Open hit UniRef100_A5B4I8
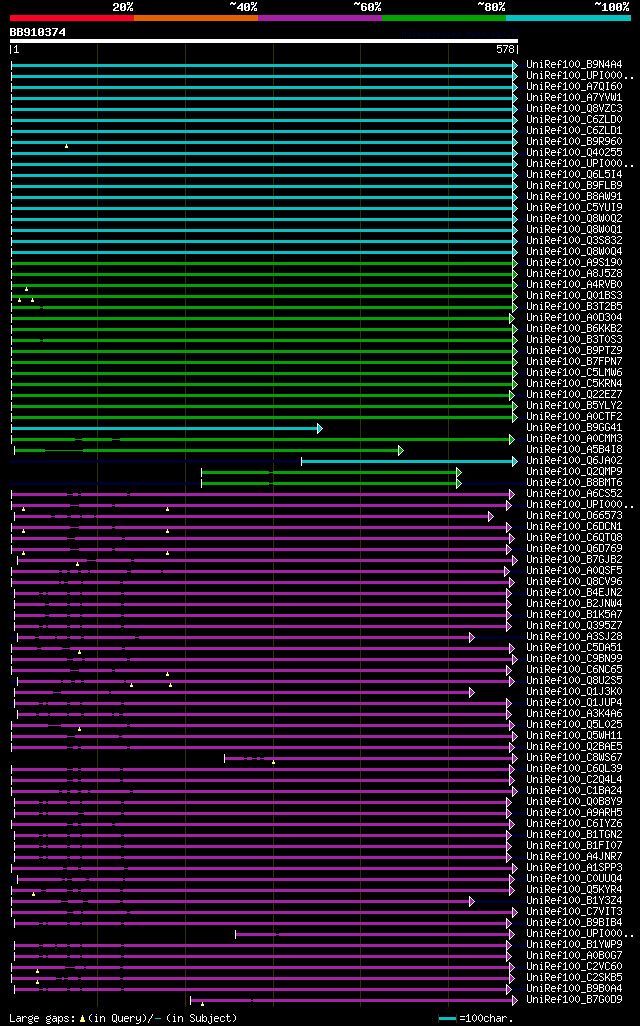 pos(575,450)
